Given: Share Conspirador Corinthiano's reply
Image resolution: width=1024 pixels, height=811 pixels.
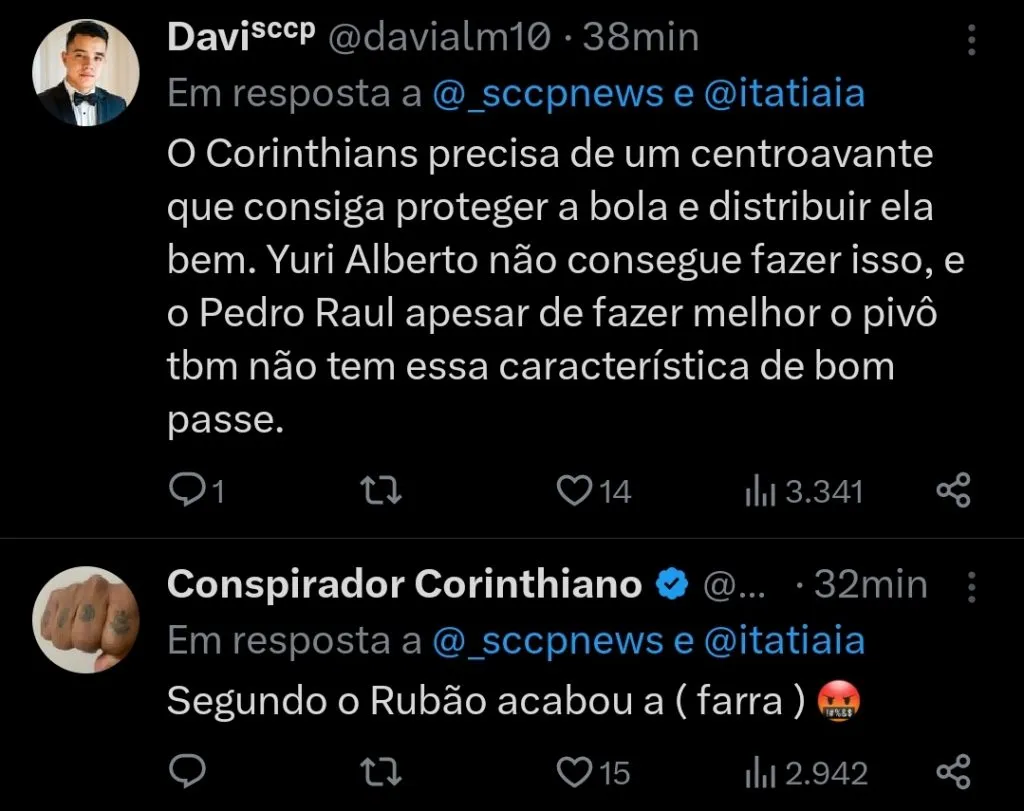Looking at the screenshot, I should (x=955, y=772).
